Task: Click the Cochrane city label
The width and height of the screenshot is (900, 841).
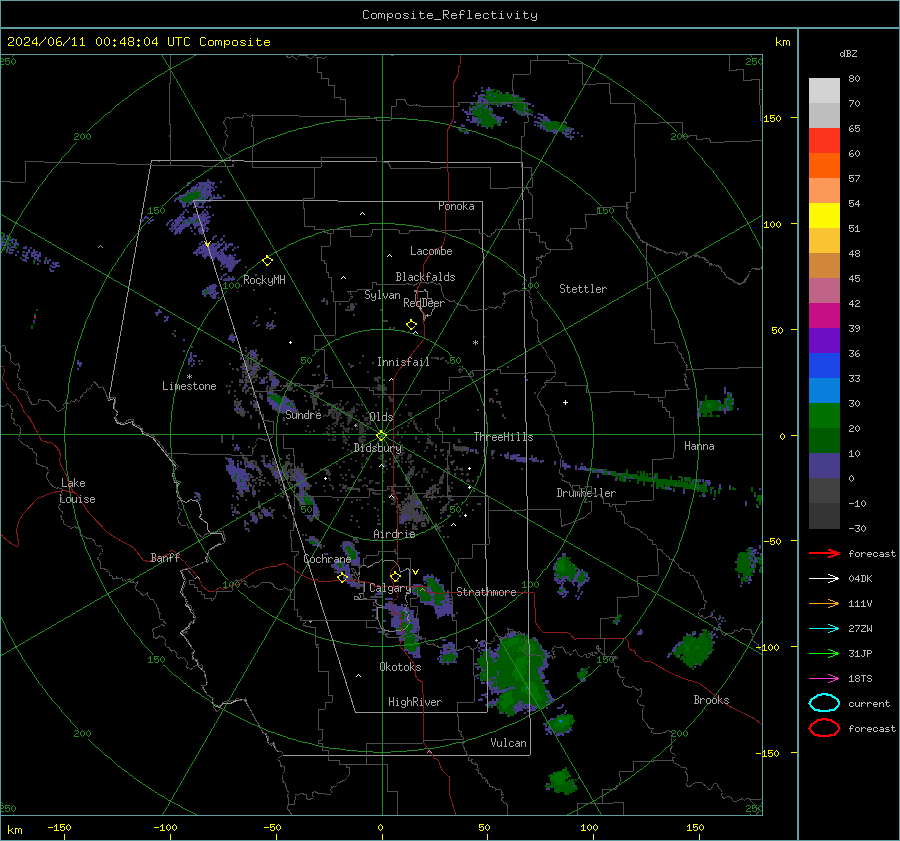Action: pos(327,559)
